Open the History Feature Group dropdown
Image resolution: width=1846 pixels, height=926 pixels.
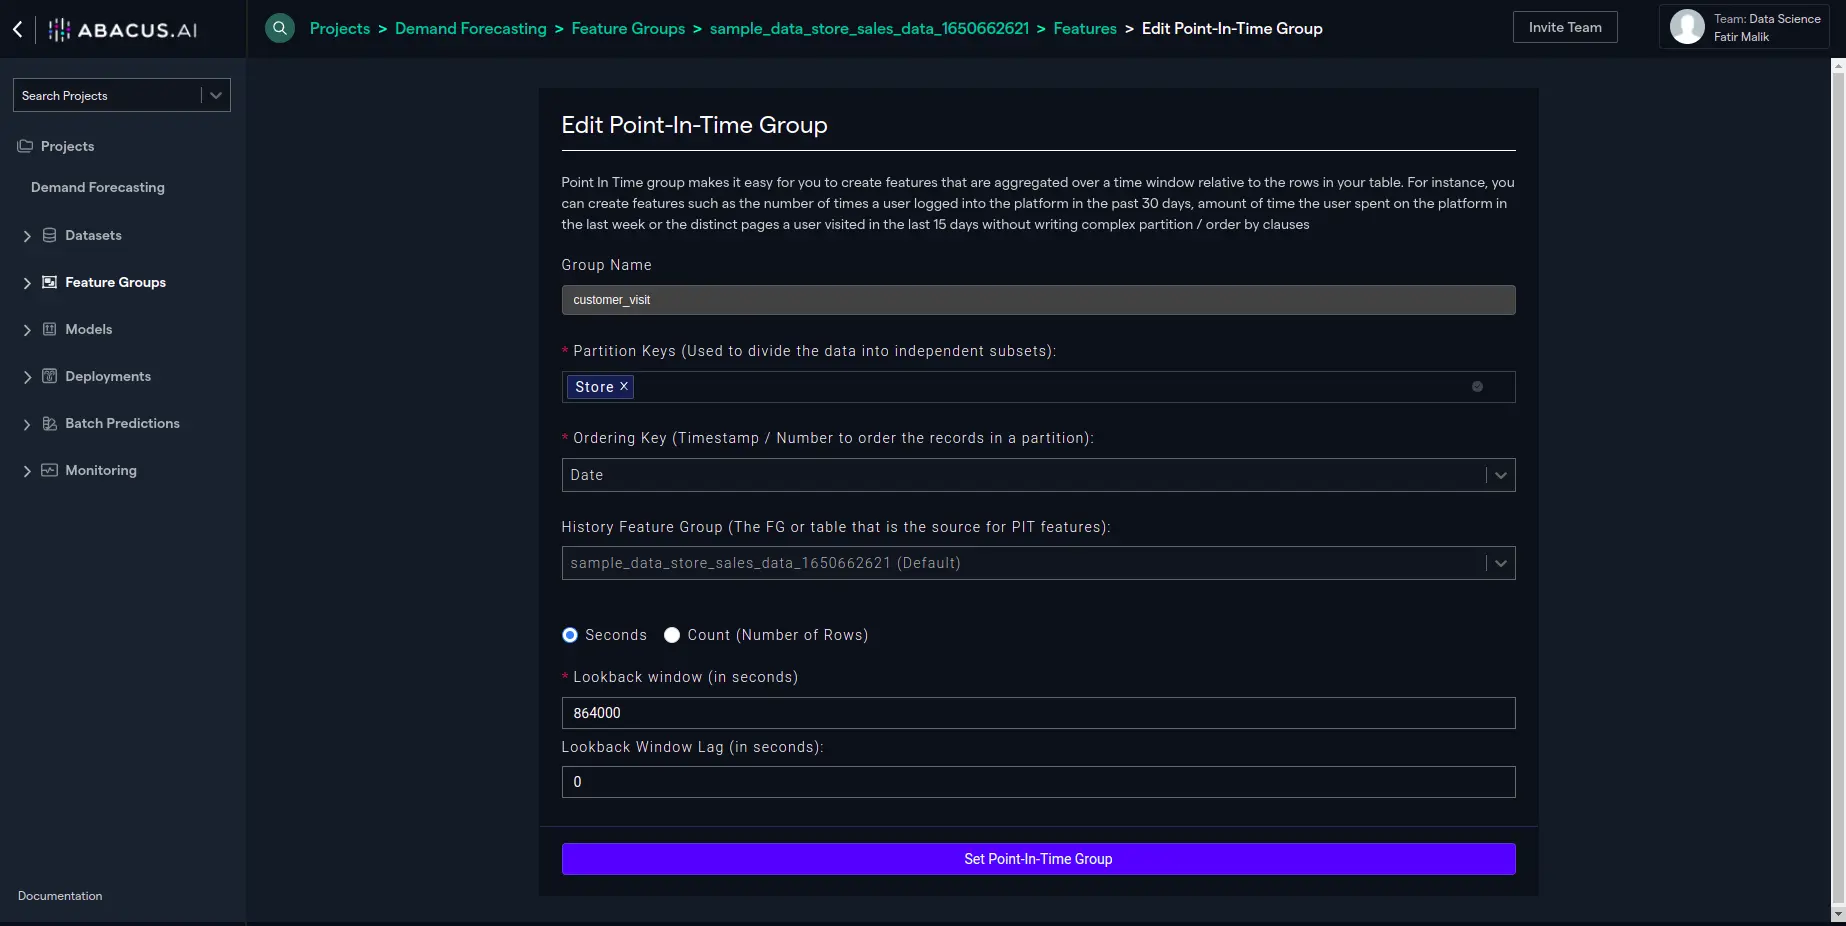point(1499,563)
